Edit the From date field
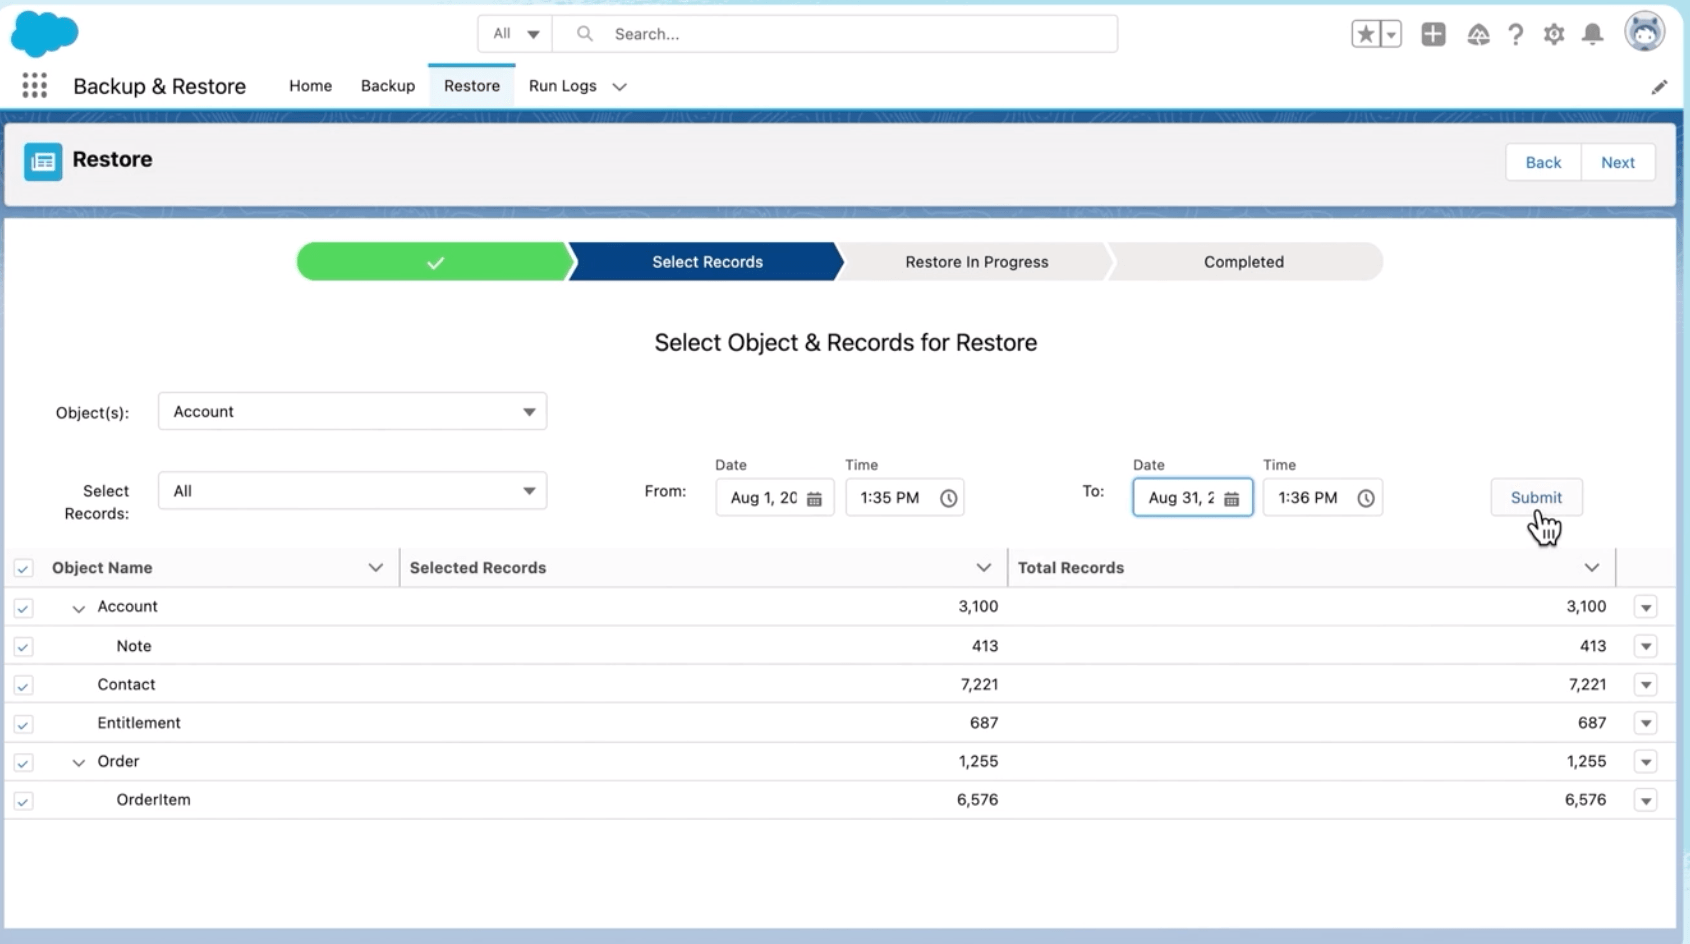The height and width of the screenshot is (944, 1690). 774,498
